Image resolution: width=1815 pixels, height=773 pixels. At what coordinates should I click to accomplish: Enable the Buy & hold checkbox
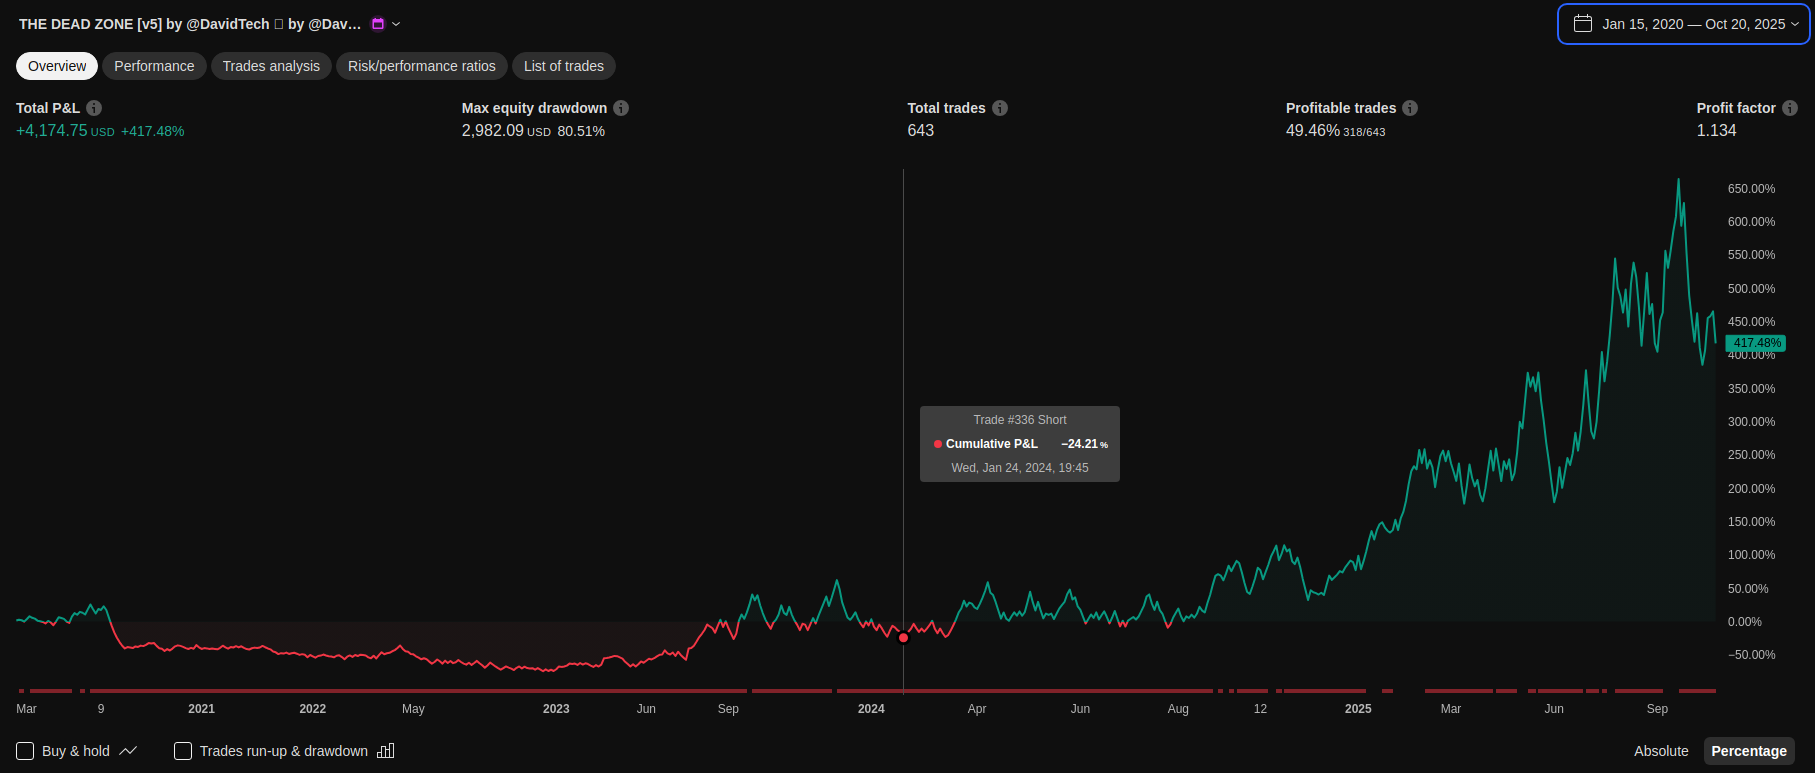(26, 751)
